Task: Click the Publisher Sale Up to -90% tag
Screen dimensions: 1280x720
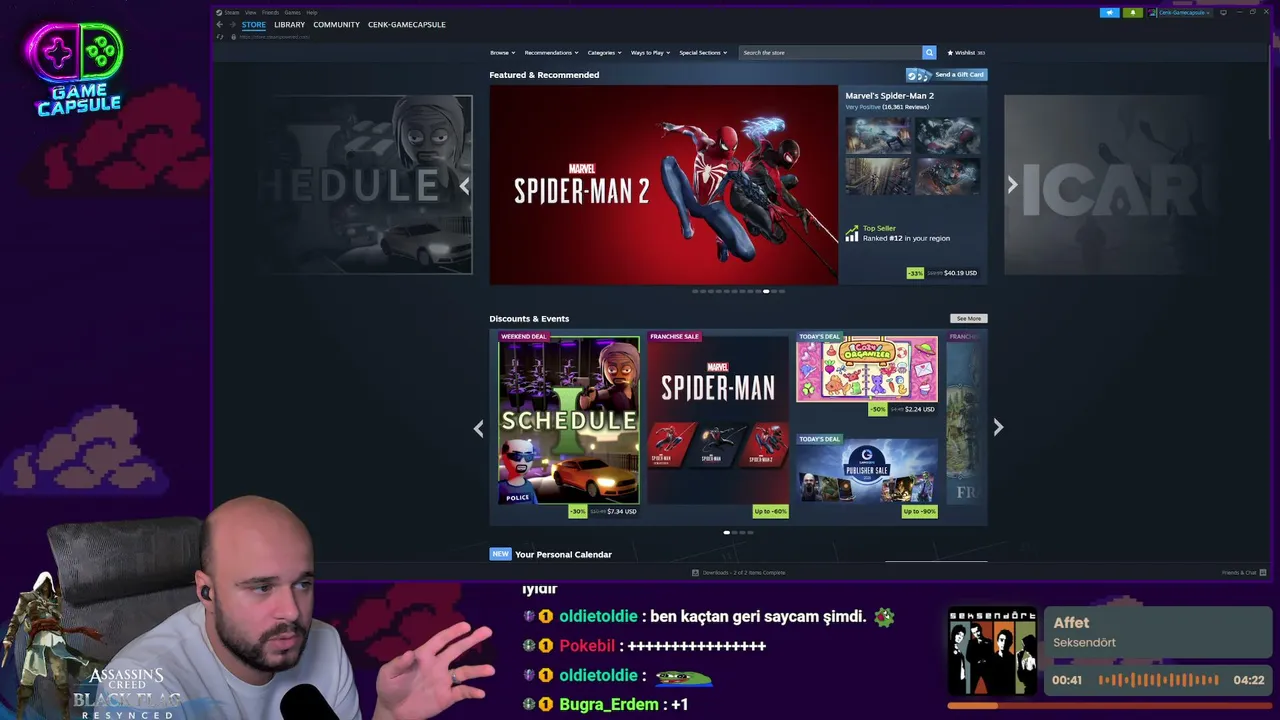Action: coord(919,511)
